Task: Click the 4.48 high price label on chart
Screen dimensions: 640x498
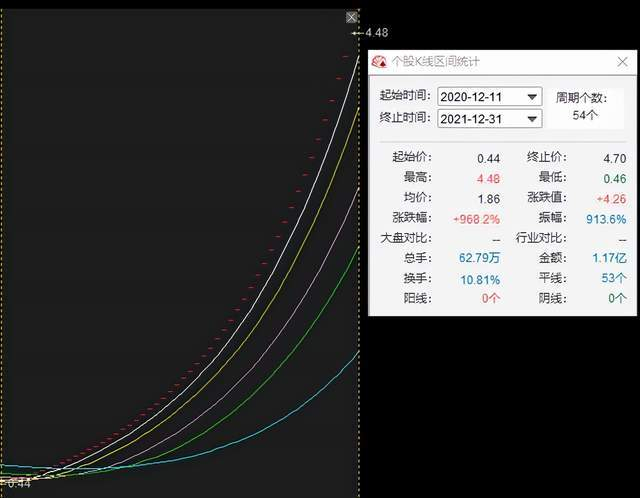Action: tap(376, 33)
